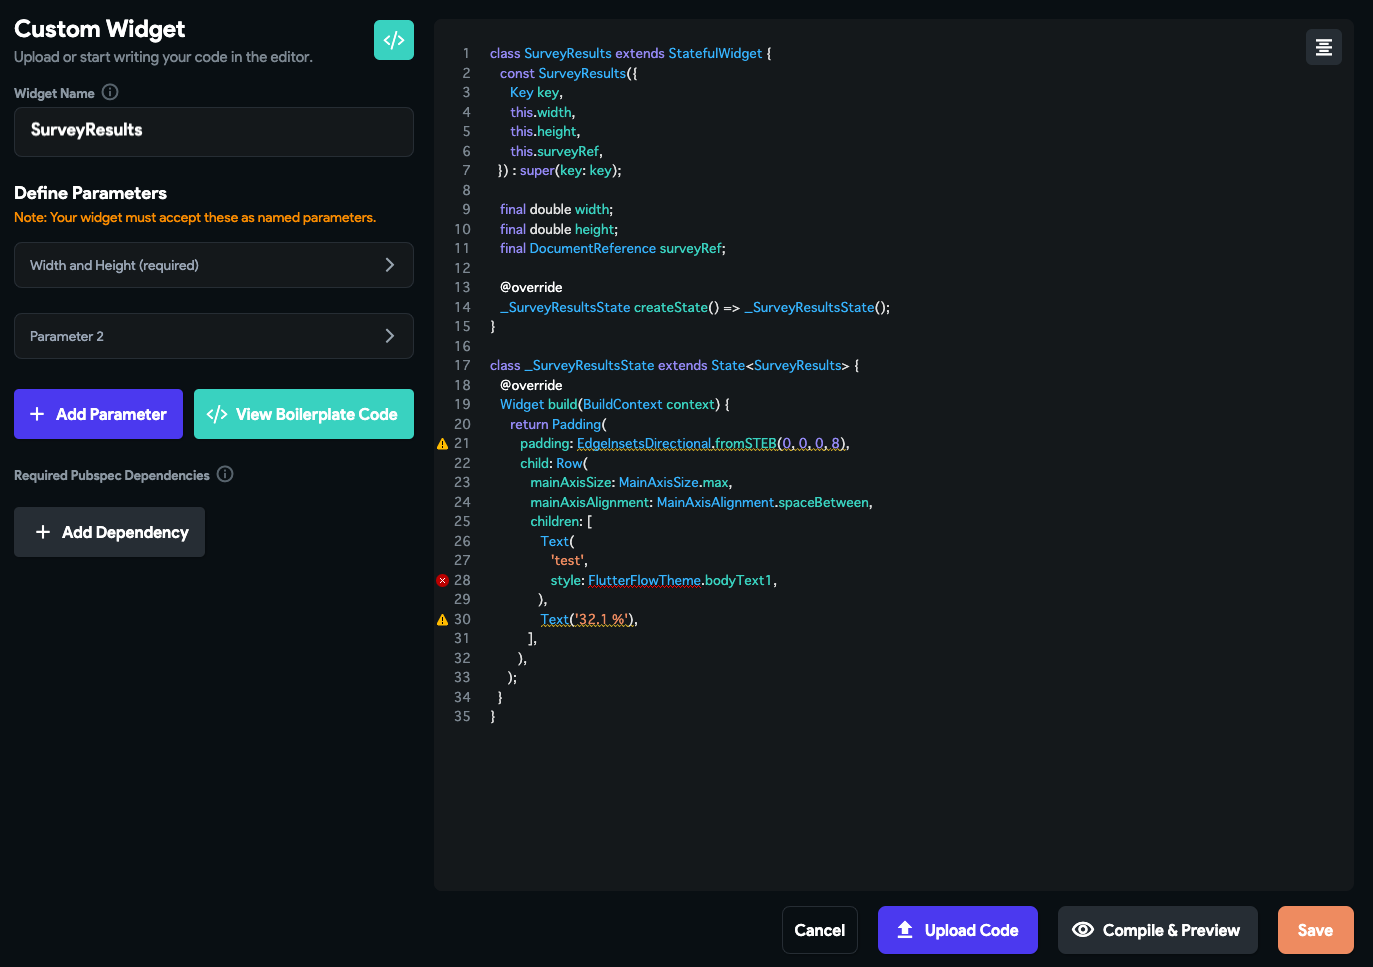Click the 'test' string on line 27
The image size is (1373, 967).
(x=567, y=561)
